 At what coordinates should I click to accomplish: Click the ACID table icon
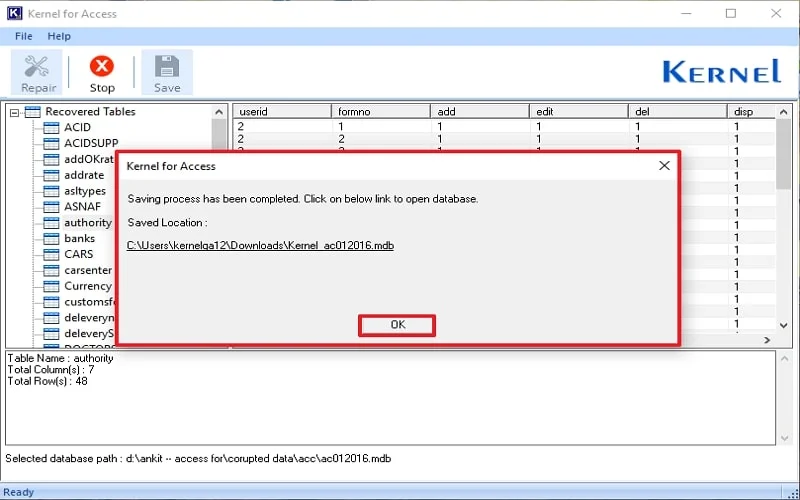pos(51,128)
